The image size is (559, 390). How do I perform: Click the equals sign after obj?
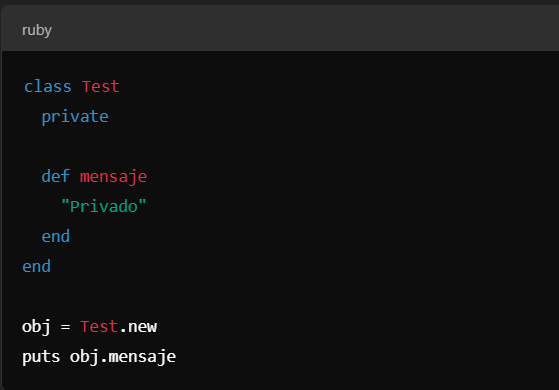point(65,327)
